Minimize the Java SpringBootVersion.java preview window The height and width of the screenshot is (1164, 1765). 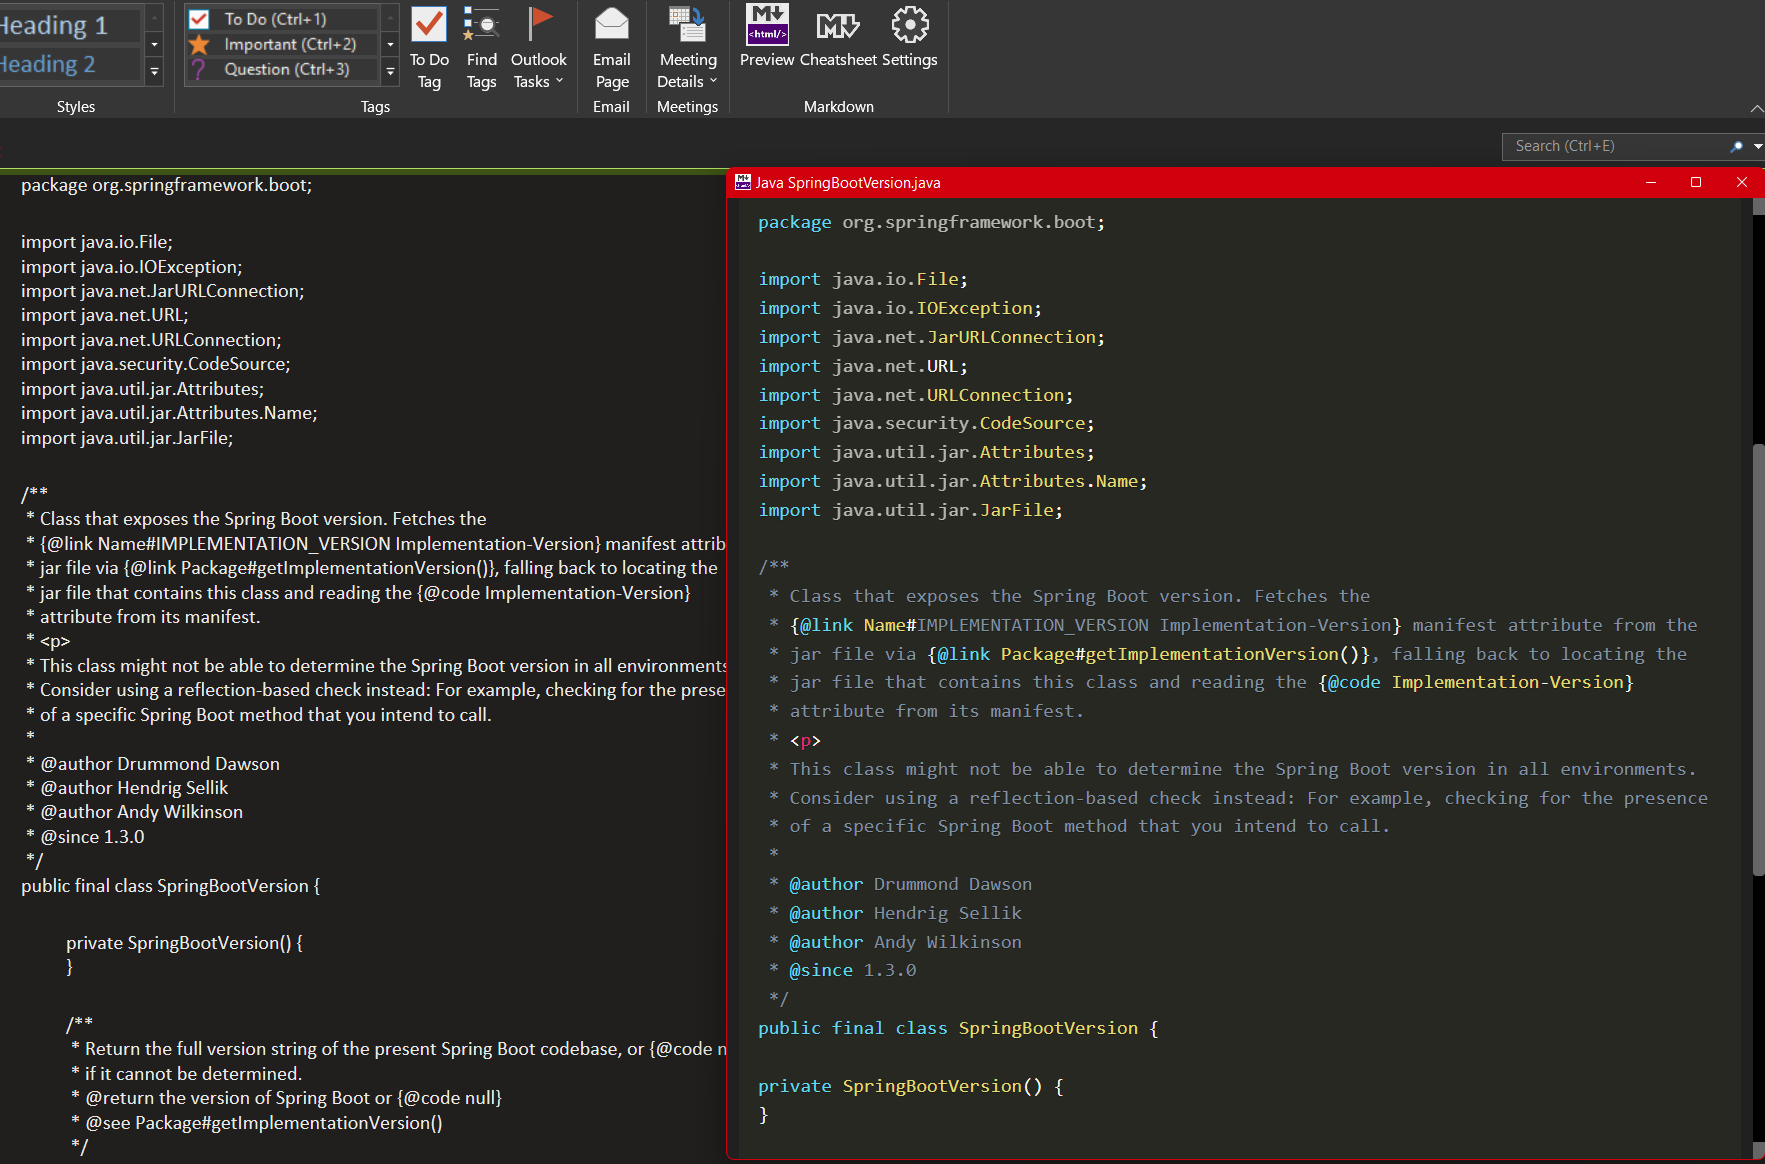[1651, 182]
